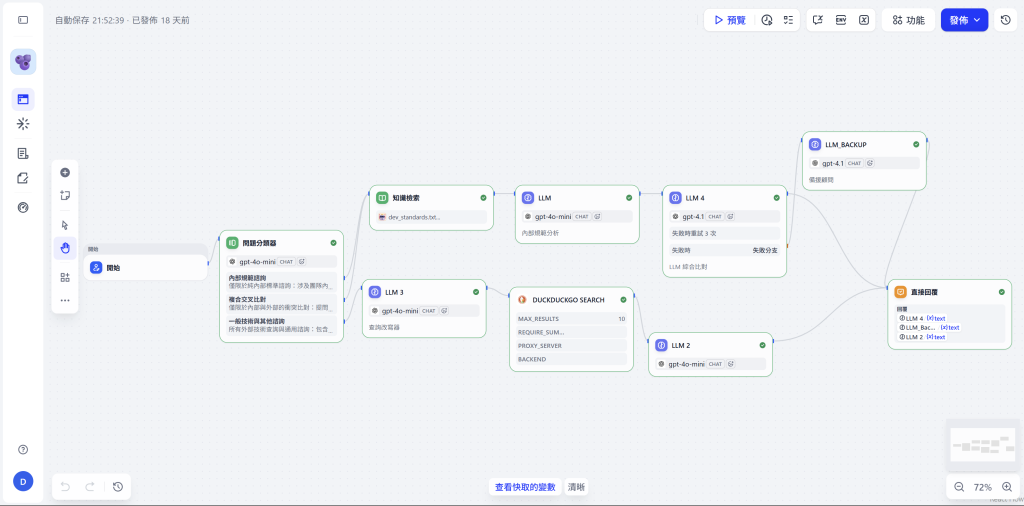Open the help question mark icon

point(23,449)
